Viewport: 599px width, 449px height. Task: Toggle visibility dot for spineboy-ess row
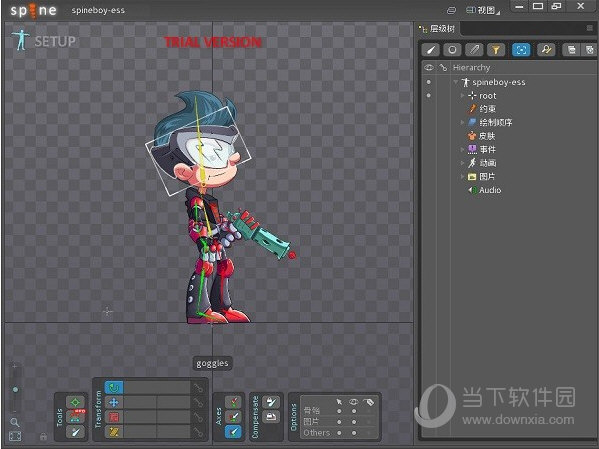pos(429,82)
